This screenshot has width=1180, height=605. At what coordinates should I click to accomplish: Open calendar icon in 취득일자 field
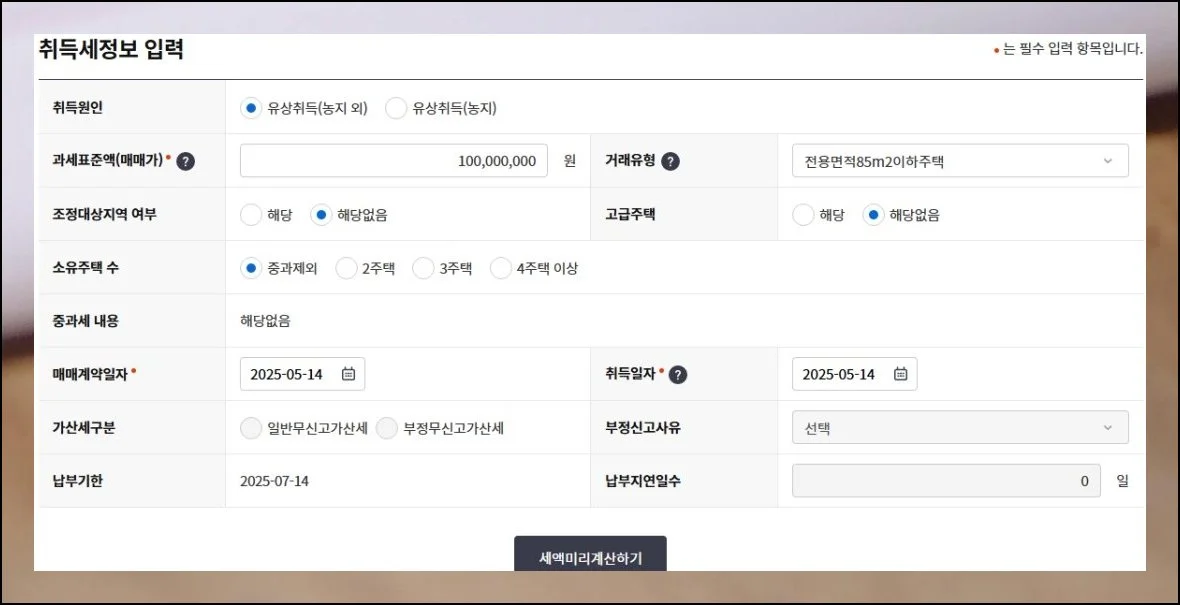point(900,374)
